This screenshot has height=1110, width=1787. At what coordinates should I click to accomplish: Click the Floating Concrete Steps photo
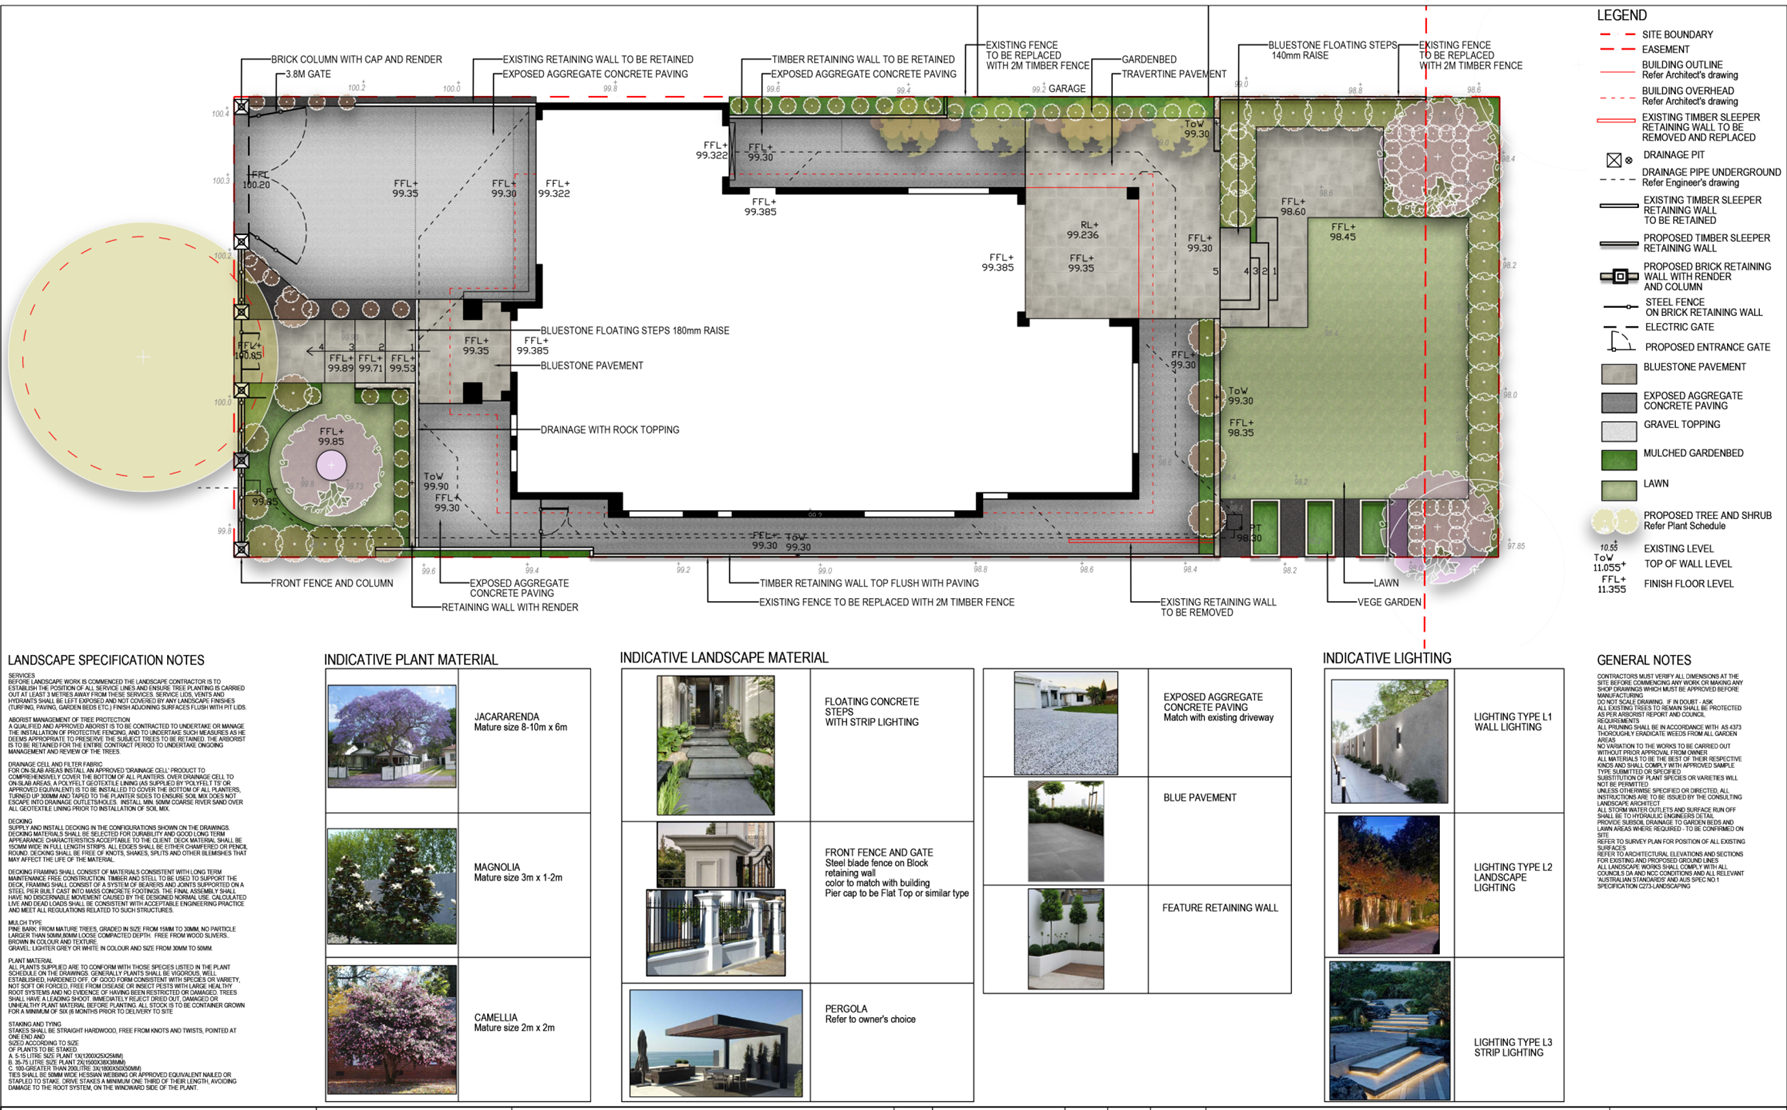pyautogui.click(x=715, y=745)
